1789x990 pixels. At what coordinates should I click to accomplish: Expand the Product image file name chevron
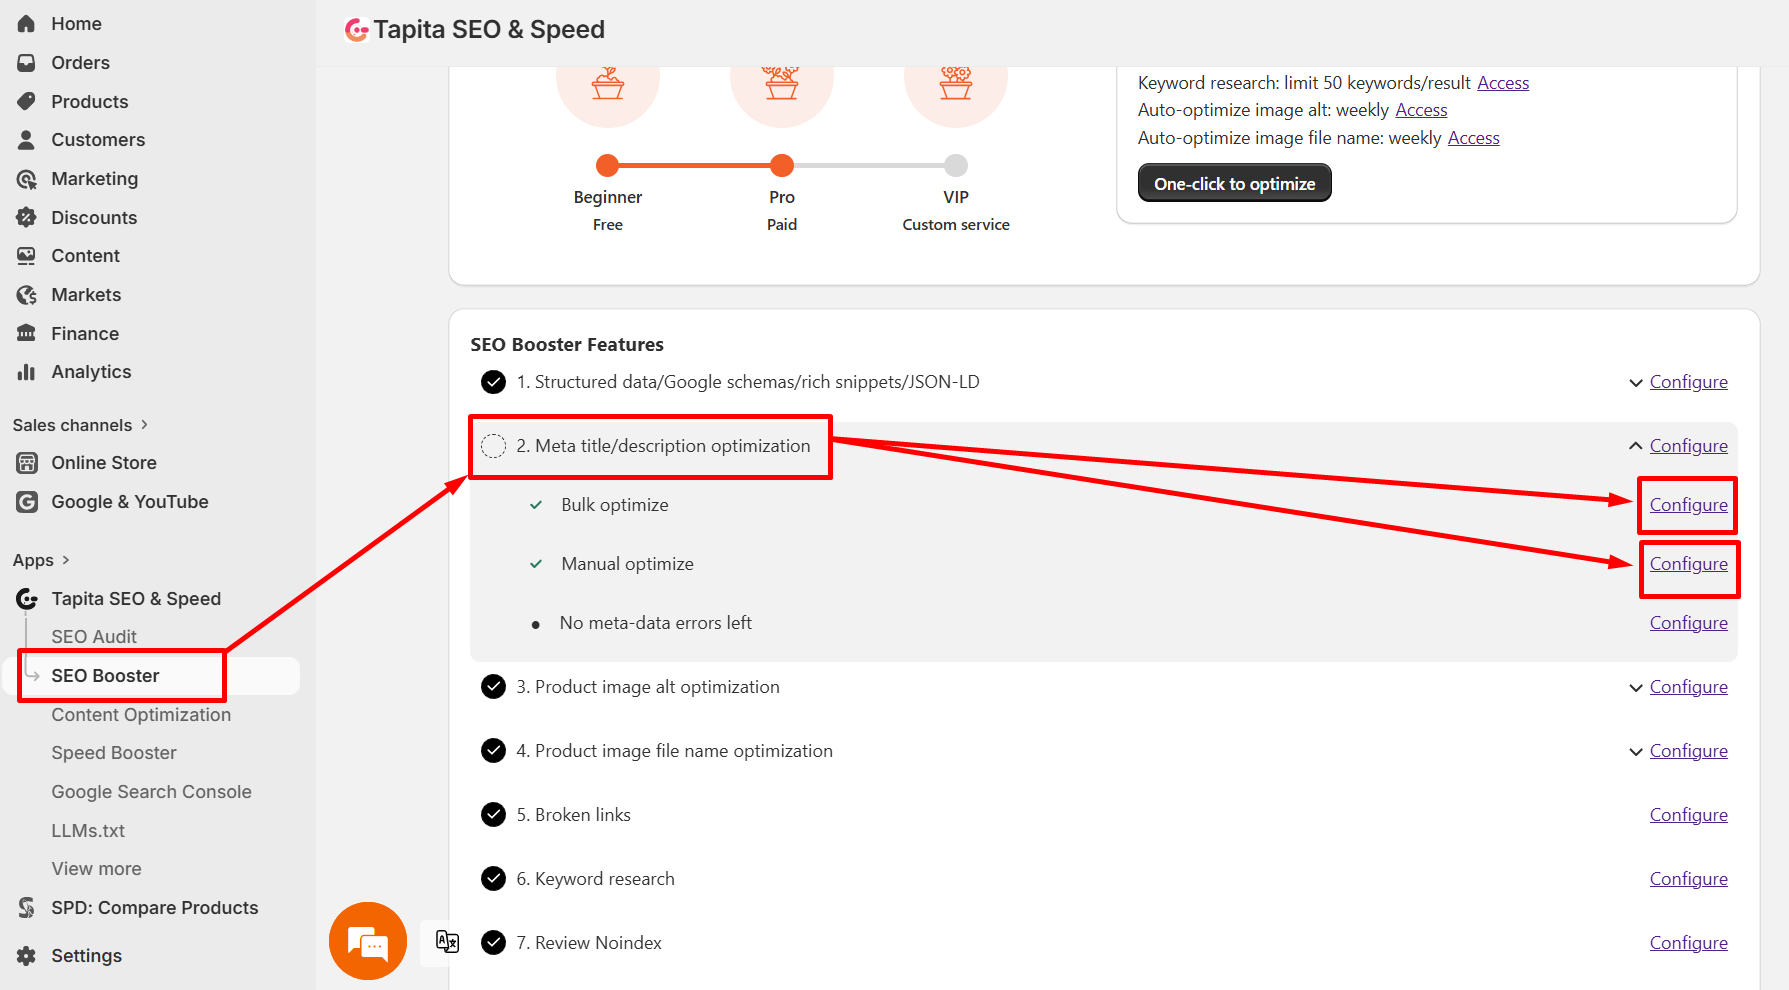pyautogui.click(x=1636, y=752)
